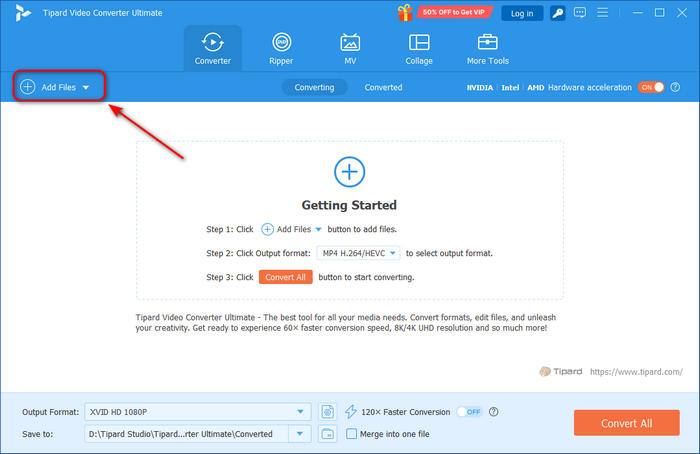Expand the Add Files dropdown arrow
The width and height of the screenshot is (700, 454).
click(86, 87)
